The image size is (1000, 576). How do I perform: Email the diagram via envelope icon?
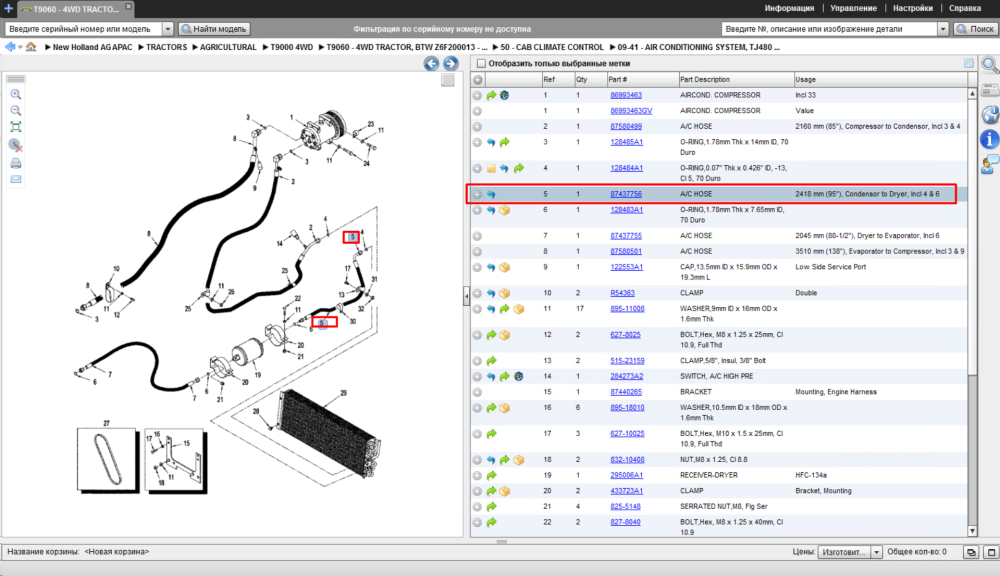[x=16, y=179]
